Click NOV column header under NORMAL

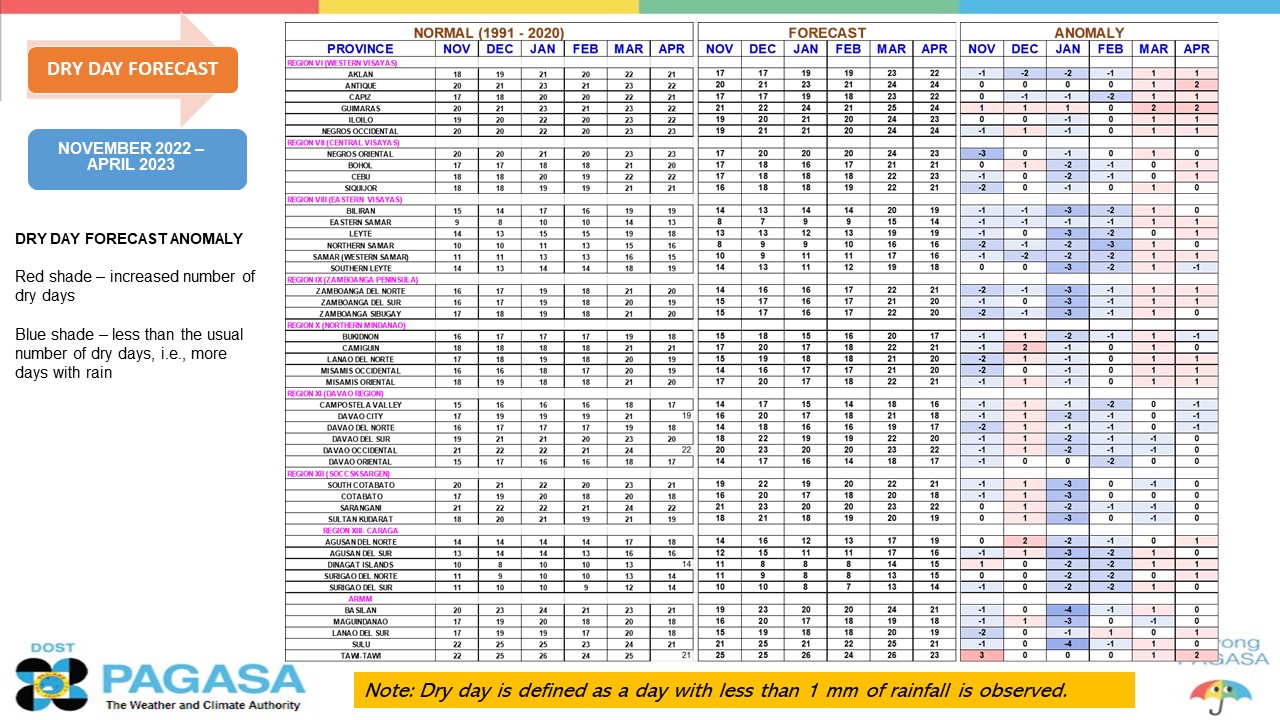456,49
